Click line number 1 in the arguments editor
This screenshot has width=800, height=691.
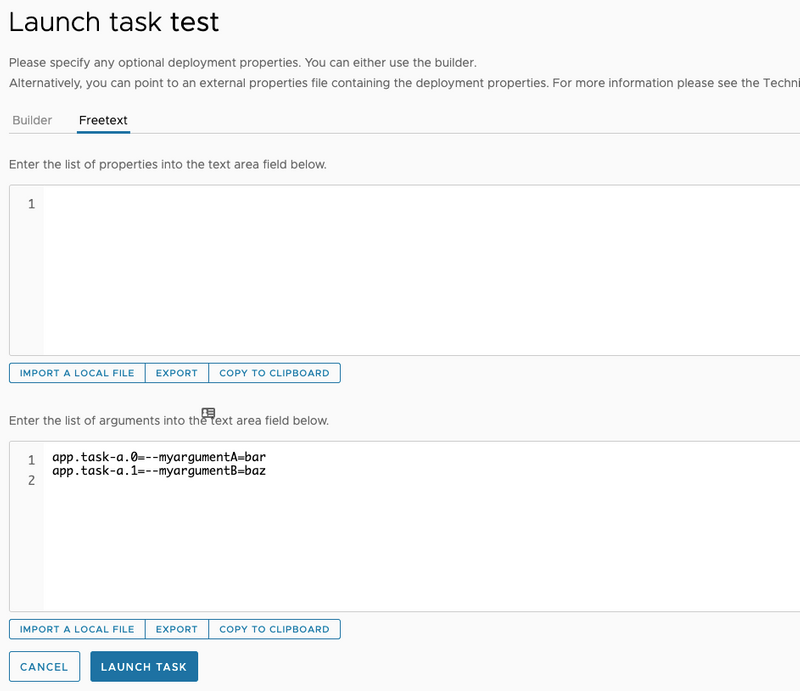tap(29, 460)
